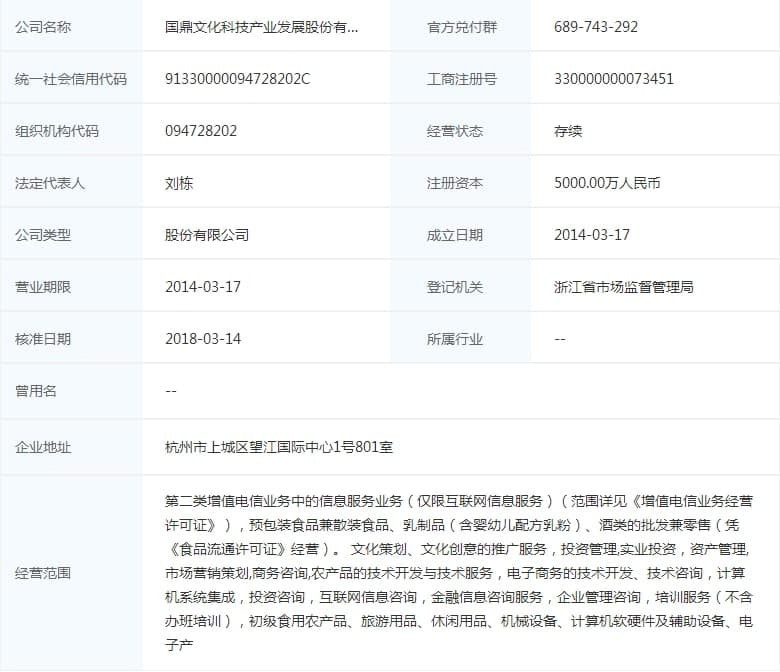The image size is (780, 672).
Task: Click the 所属行业 label
Action: pyautogui.click(x=455, y=339)
